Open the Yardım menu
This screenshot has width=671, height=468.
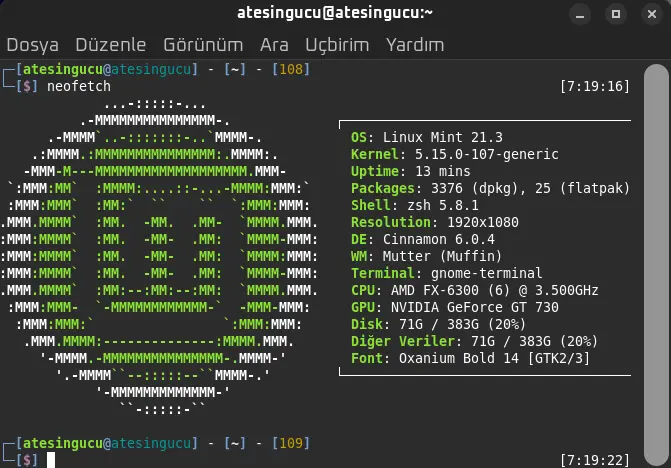415,45
